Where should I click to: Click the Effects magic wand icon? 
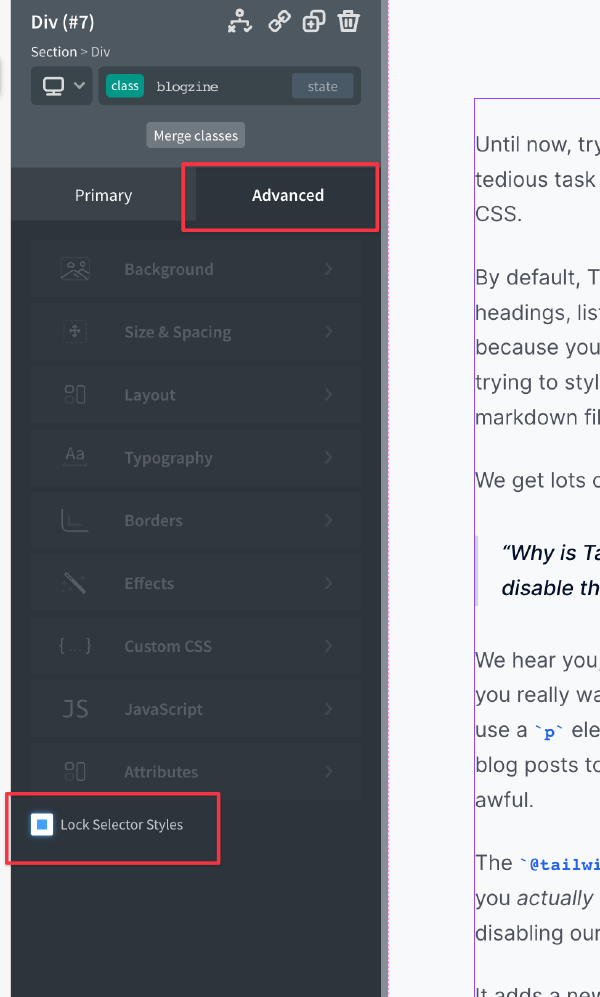point(75,583)
